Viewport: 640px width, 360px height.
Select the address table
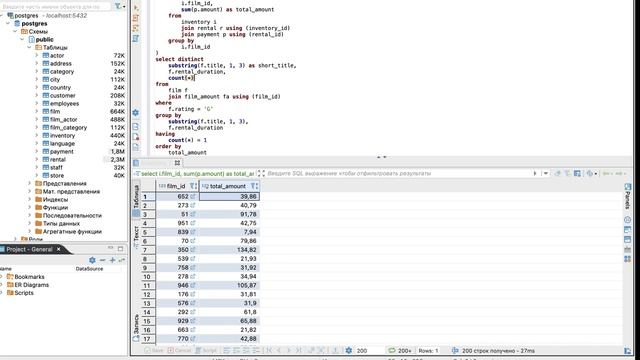60,63
